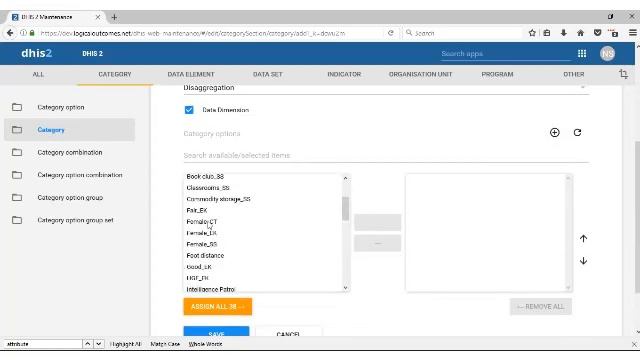640x360 pixels.
Task: Toggle Highlight All in the find bar
Action: (125, 344)
